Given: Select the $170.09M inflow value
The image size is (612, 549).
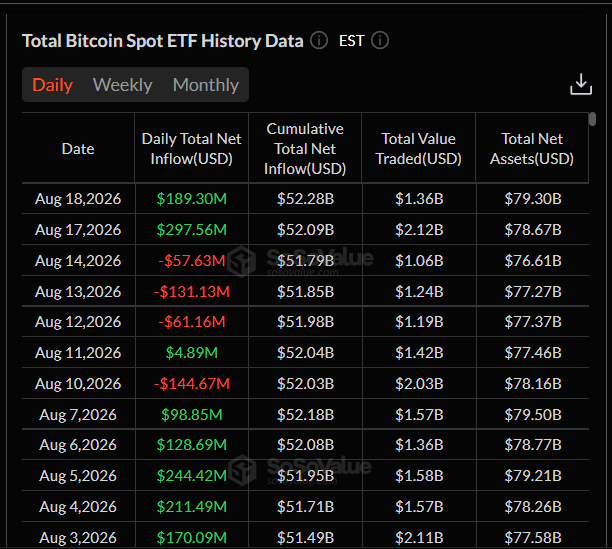Looking at the screenshot, I should pyautogui.click(x=192, y=538).
